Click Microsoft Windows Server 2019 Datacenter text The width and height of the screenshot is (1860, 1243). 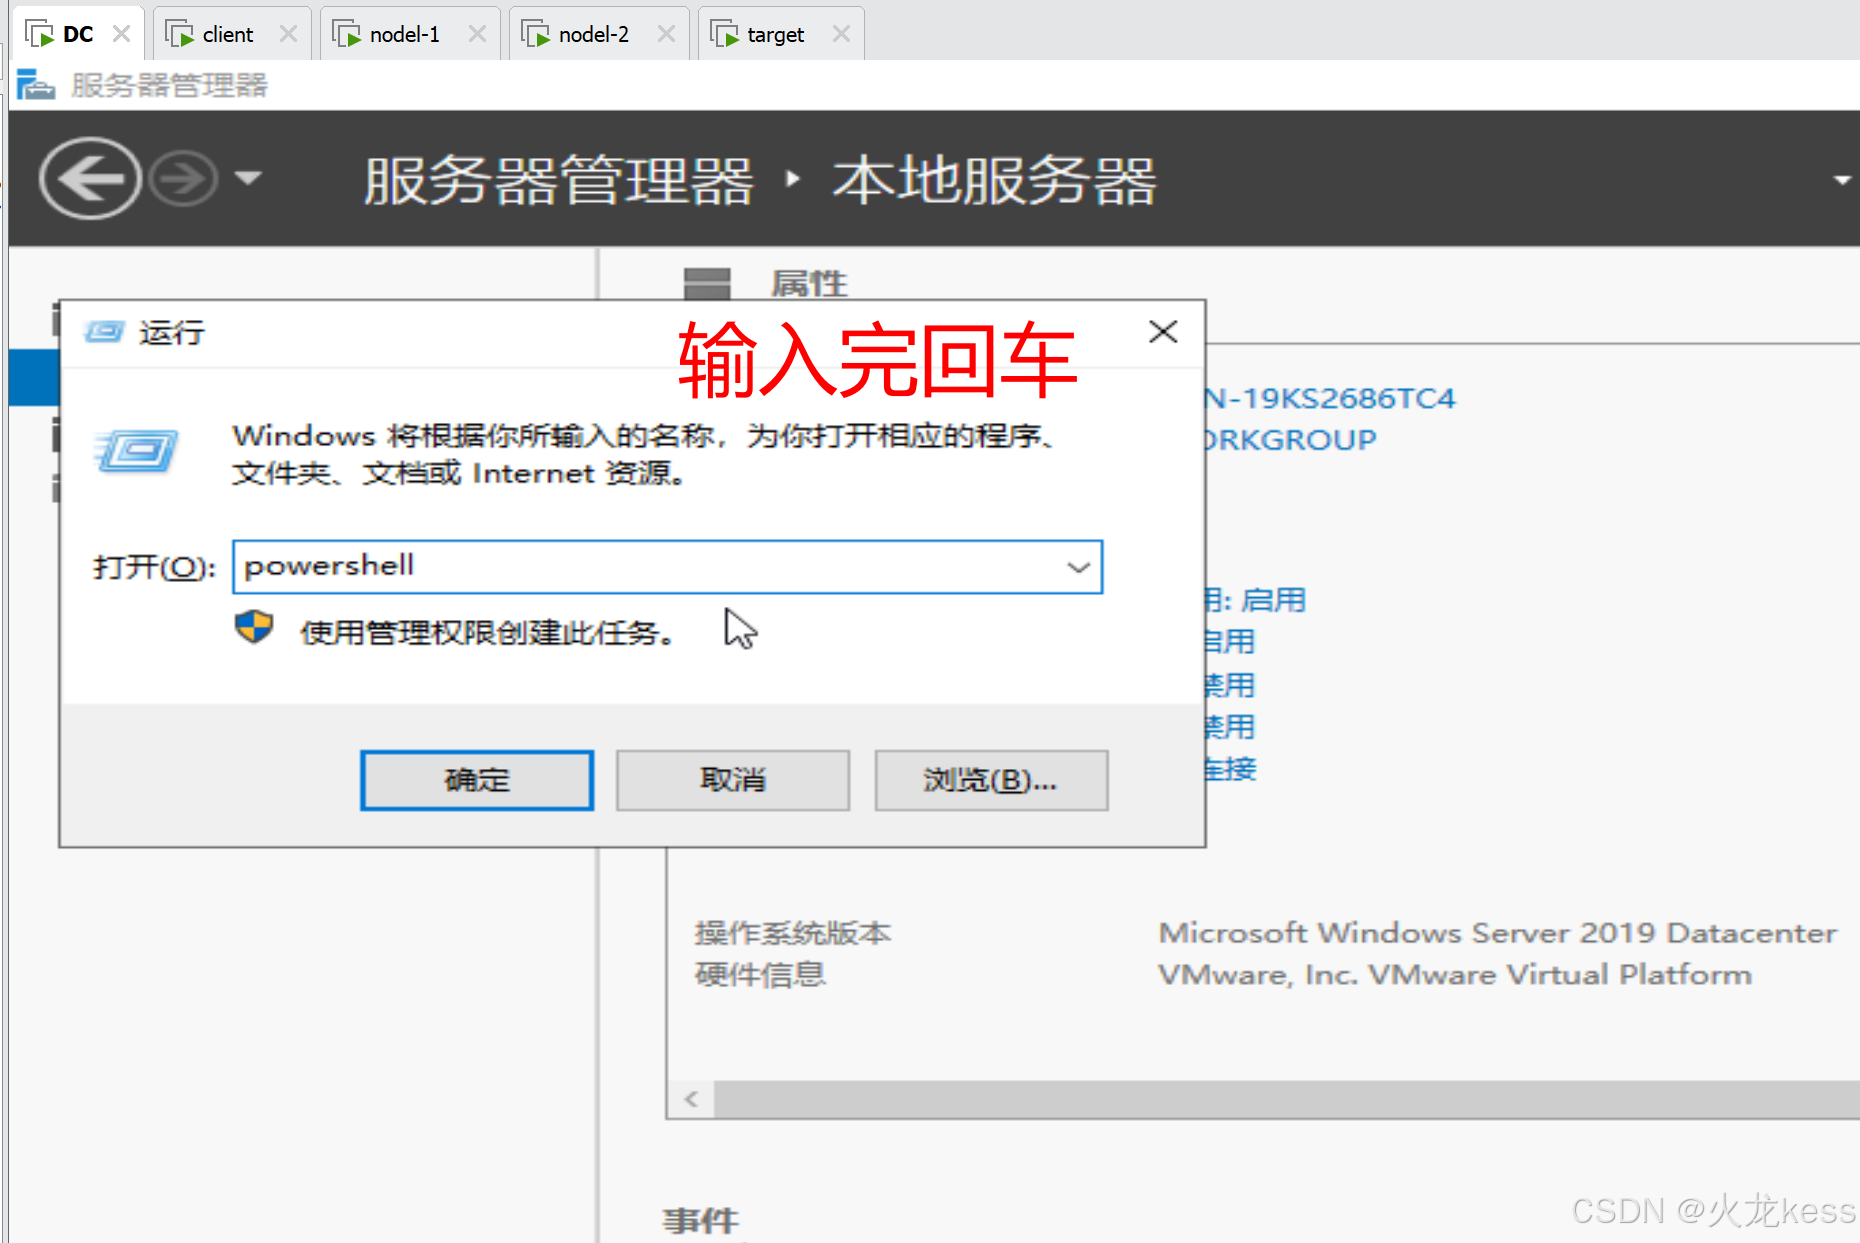[x=1497, y=933]
